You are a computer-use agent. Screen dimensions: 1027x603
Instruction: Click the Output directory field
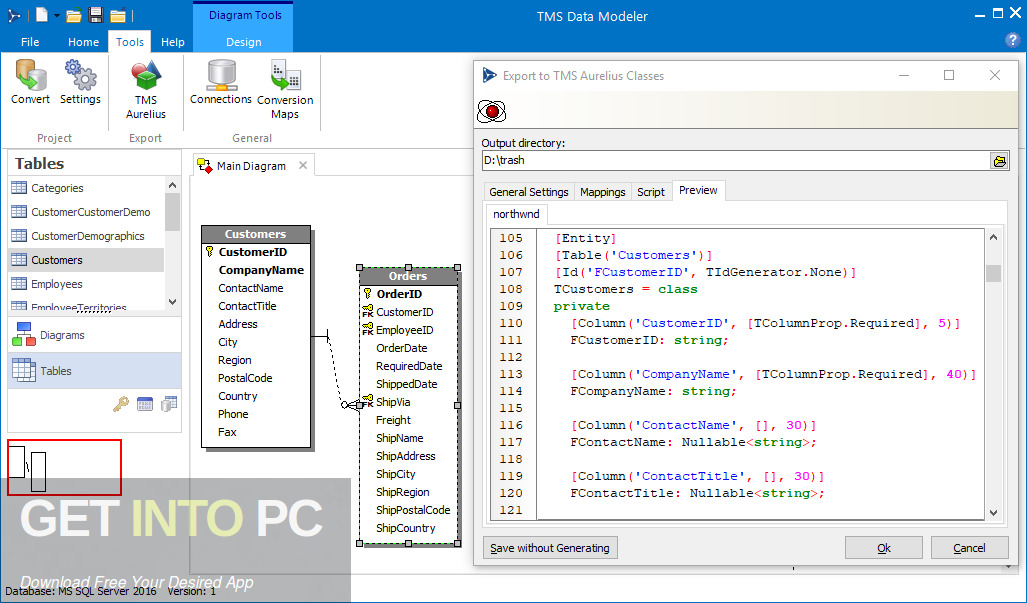pos(736,160)
